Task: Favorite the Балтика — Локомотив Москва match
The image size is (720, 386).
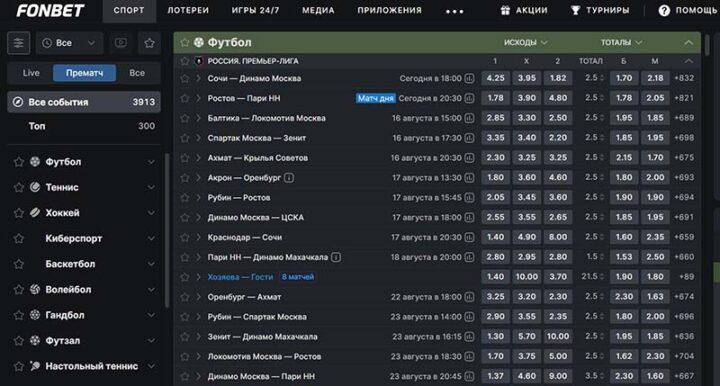Action: click(x=185, y=118)
